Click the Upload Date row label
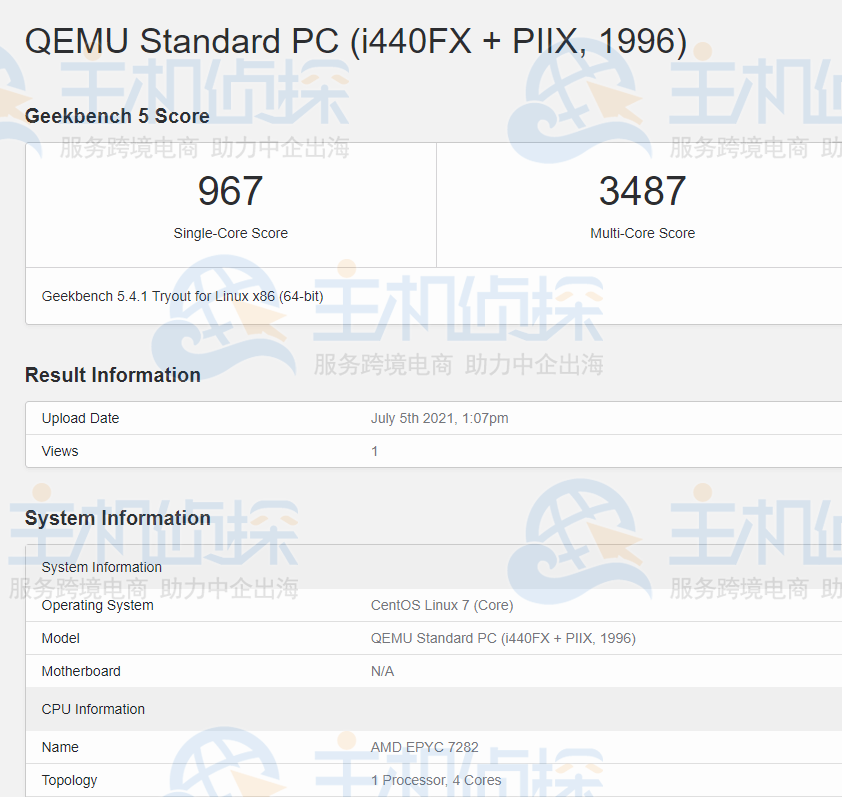Image resolution: width=842 pixels, height=797 pixels. [80, 418]
